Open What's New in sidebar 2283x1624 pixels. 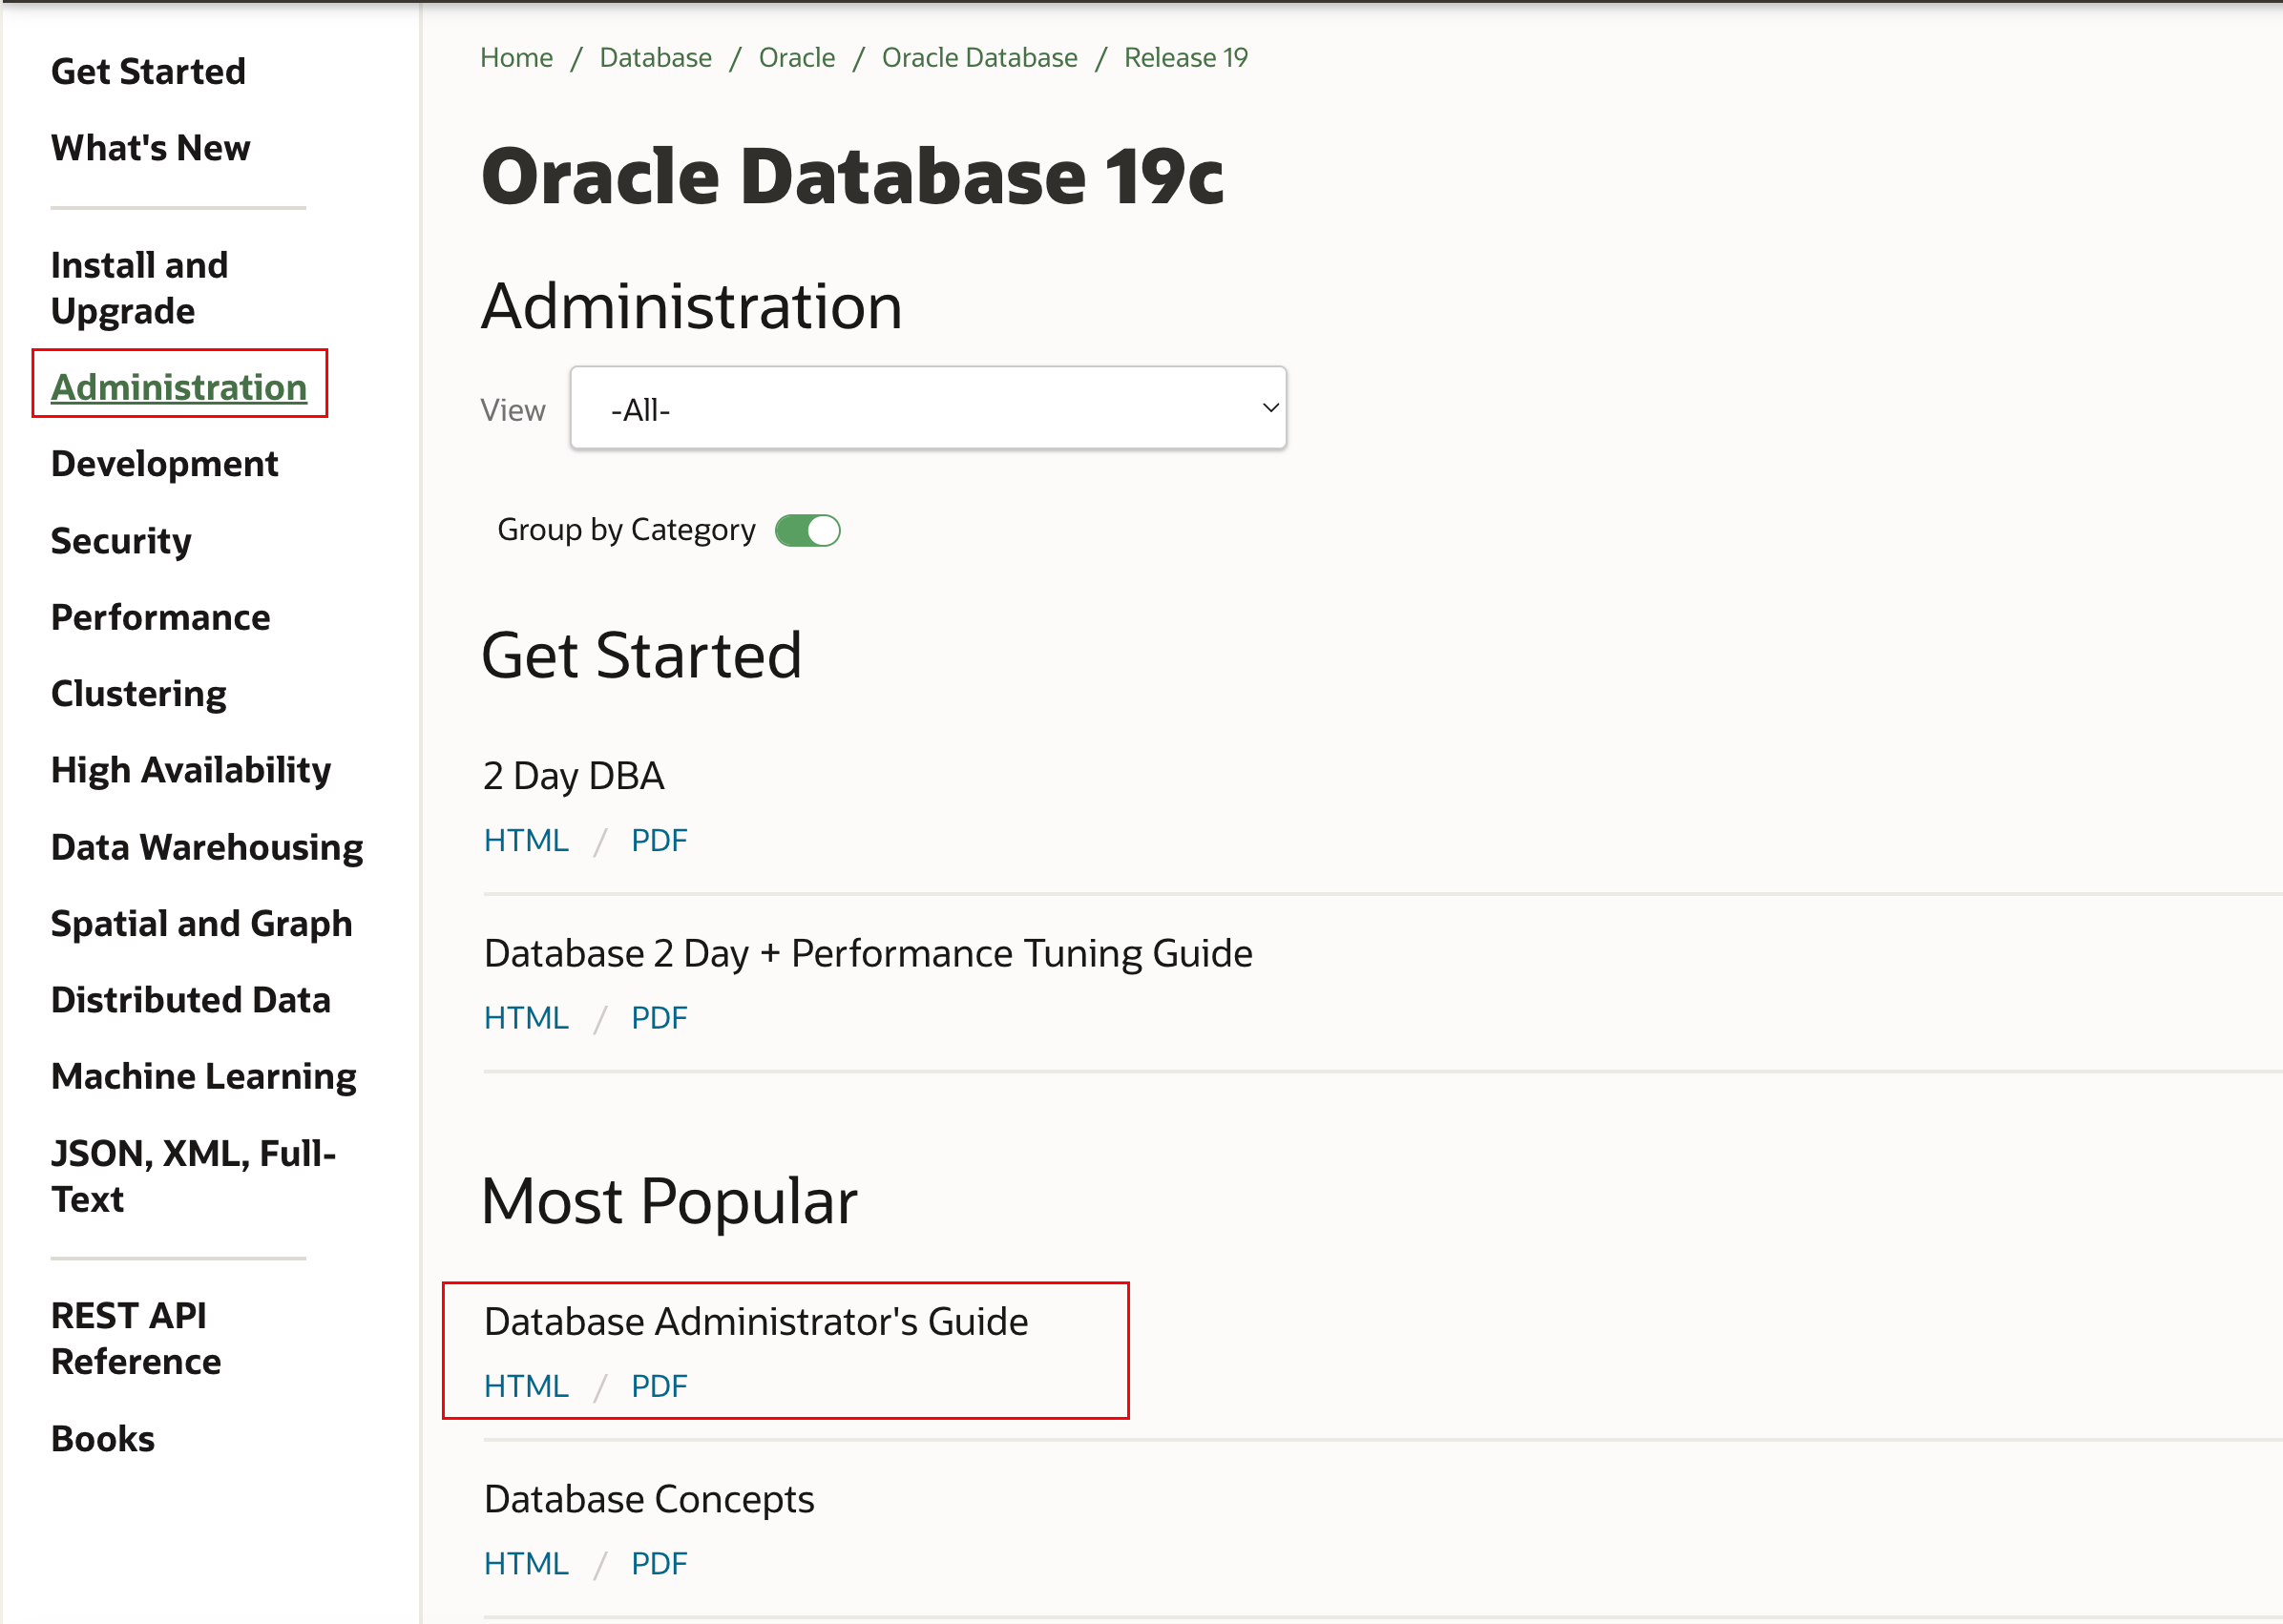(x=150, y=148)
